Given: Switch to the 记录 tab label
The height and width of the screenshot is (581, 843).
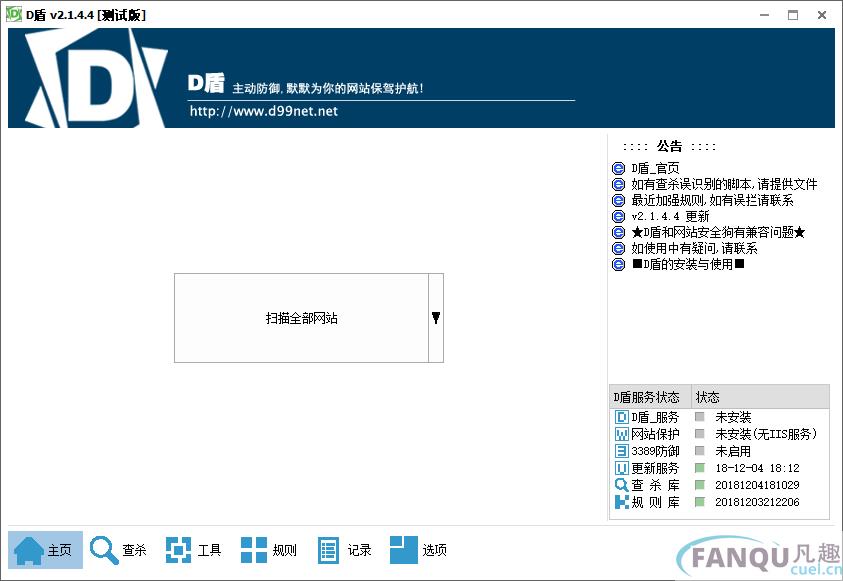Looking at the screenshot, I should [360, 550].
